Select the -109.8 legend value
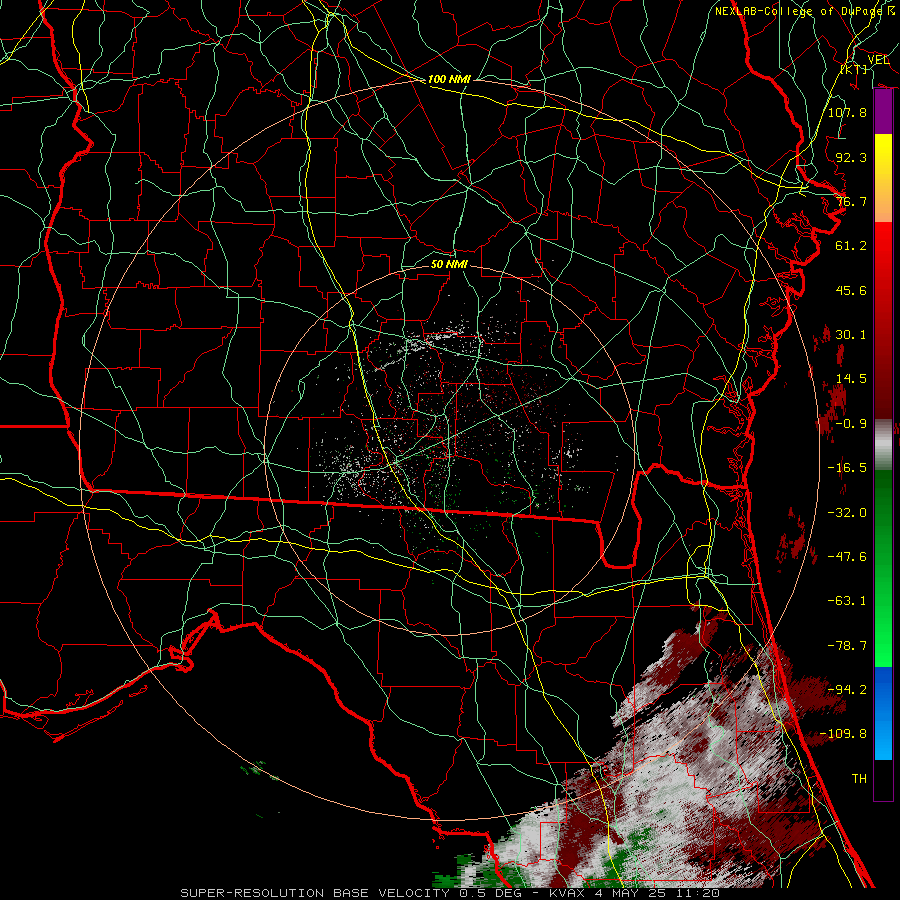 tap(843, 734)
